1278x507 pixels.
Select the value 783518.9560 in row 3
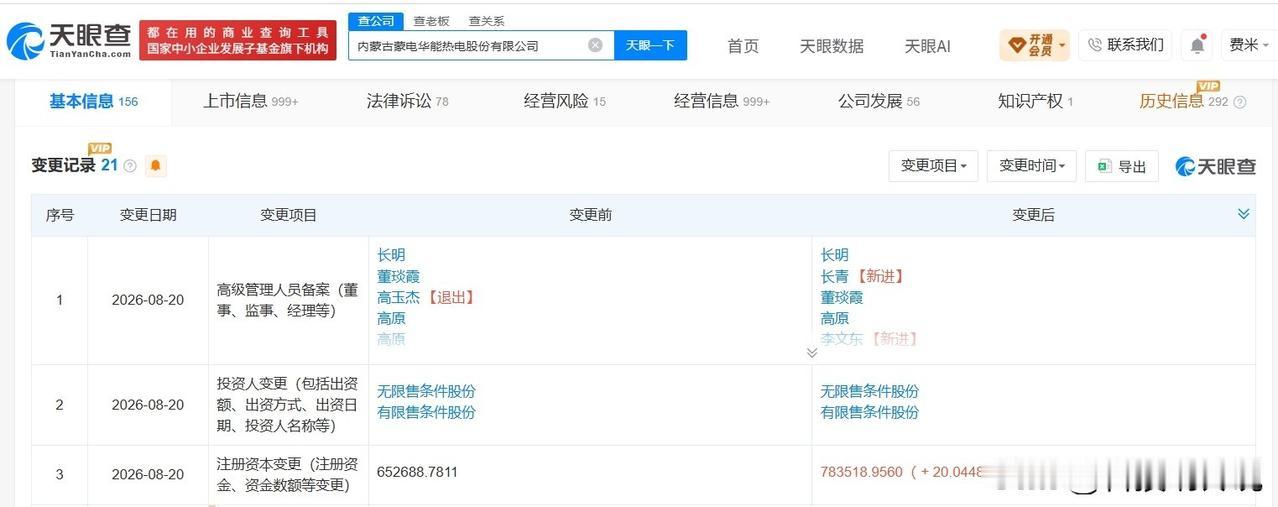point(862,471)
